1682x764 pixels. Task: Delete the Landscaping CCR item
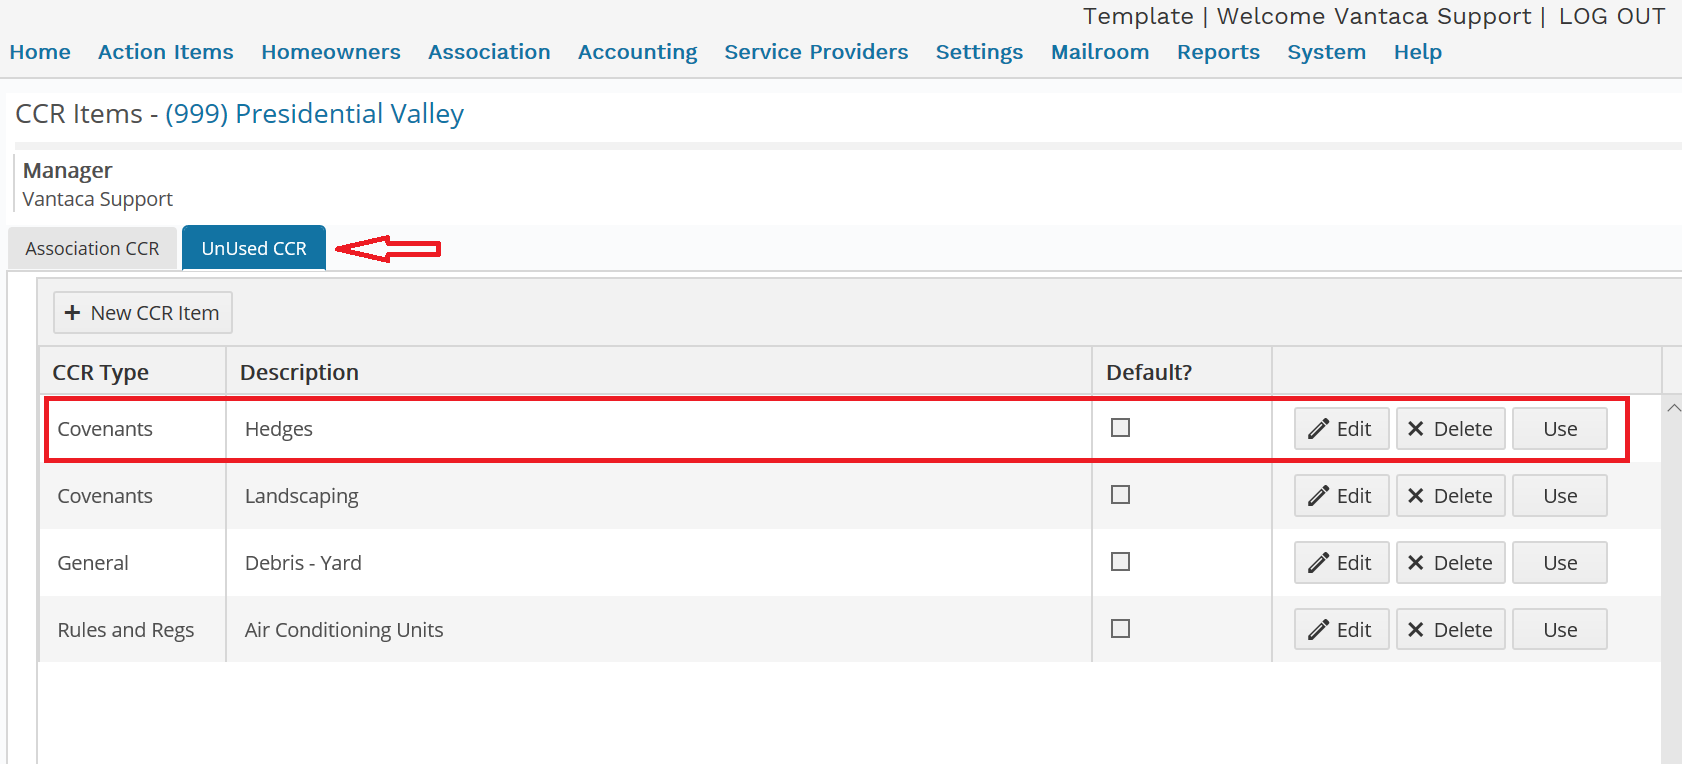coord(1450,496)
